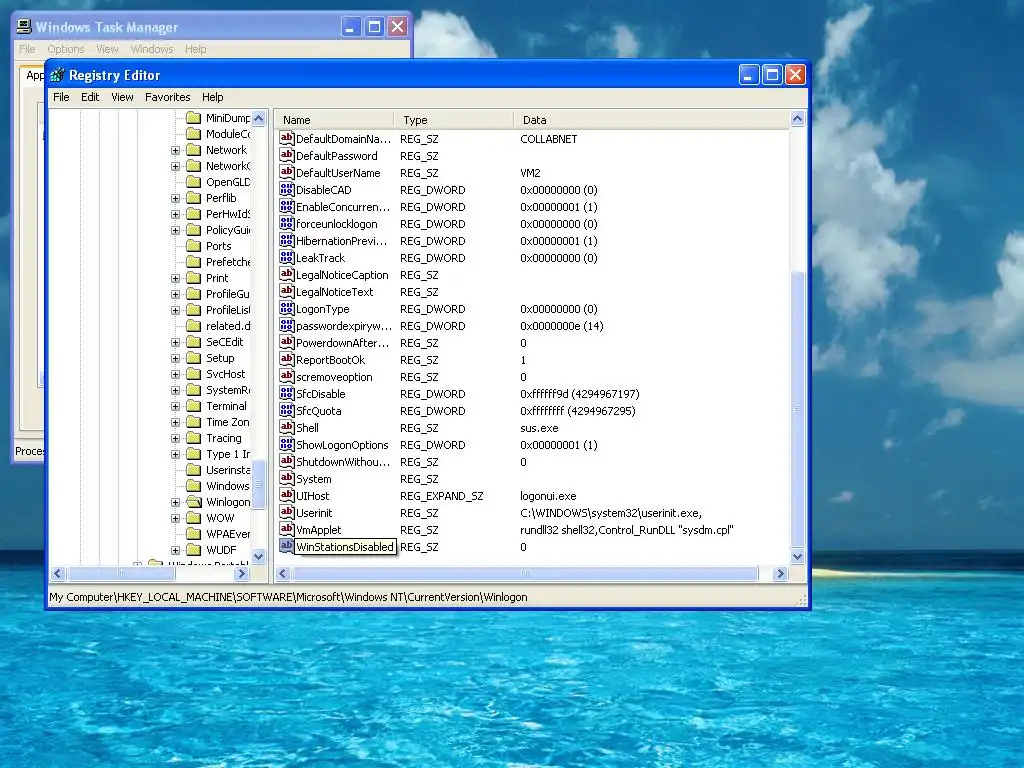Open Options menu in Windows Task Manager
The image size is (1024, 768).
pos(66,49)
